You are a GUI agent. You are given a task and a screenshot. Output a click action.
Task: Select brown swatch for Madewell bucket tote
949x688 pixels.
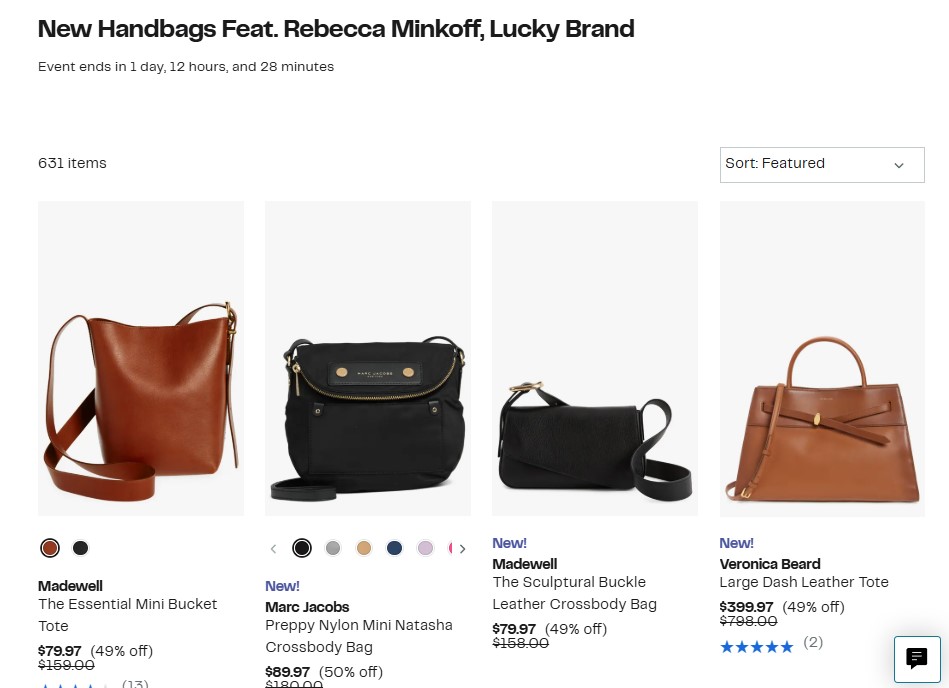tap(50, 548)
